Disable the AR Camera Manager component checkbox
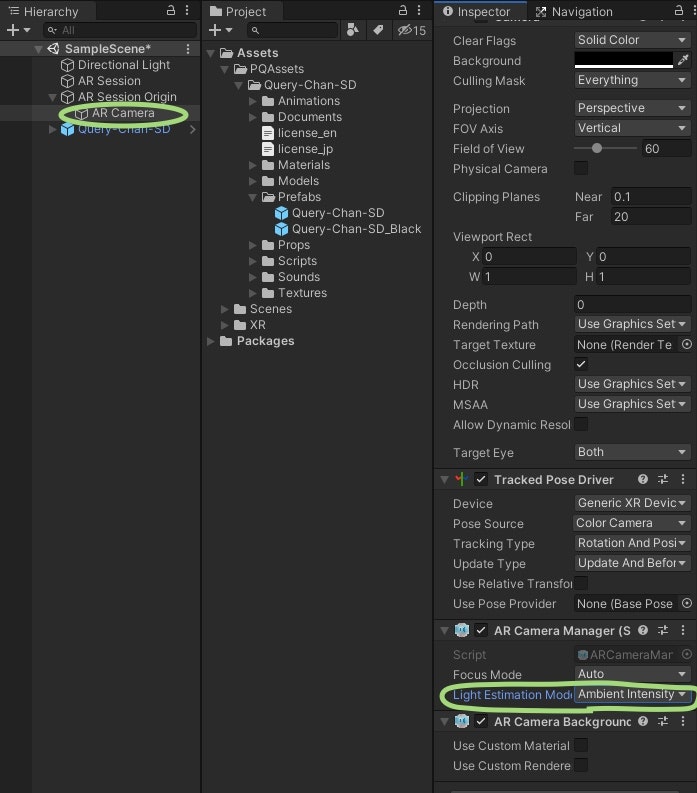Viewport: 697px width, 793px height. point(481,631)
